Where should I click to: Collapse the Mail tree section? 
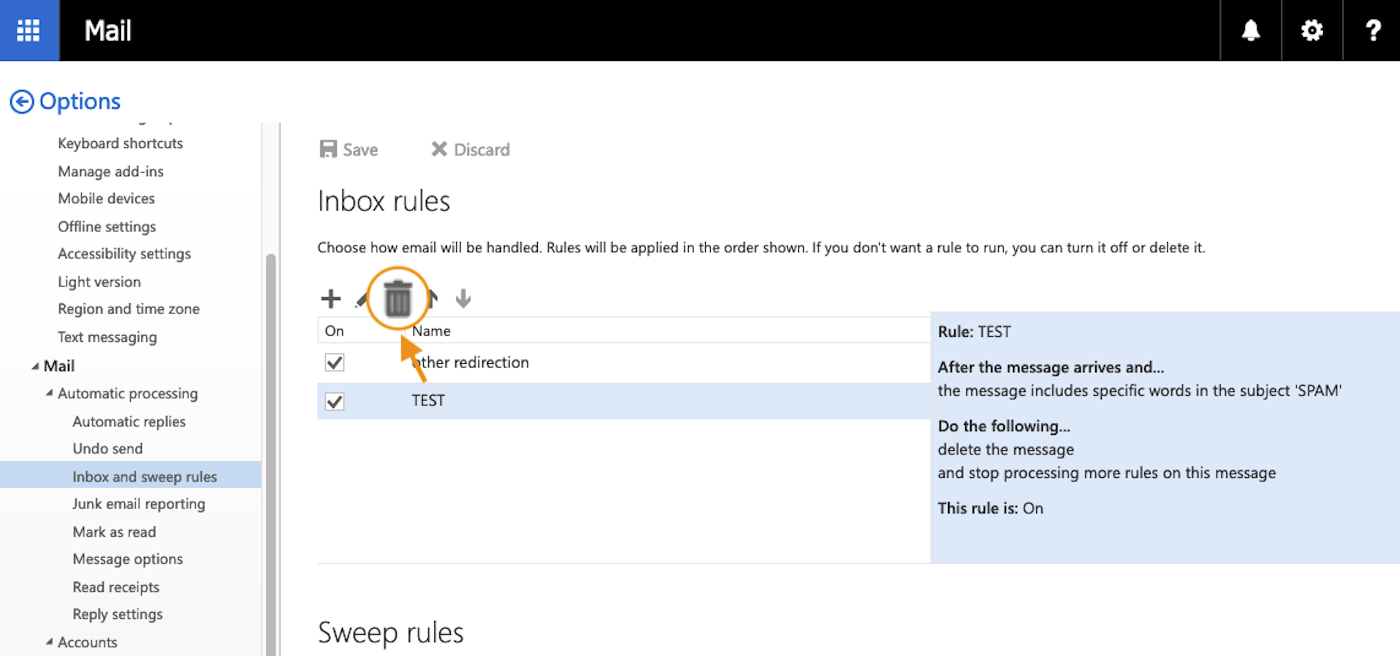point(36,367)
